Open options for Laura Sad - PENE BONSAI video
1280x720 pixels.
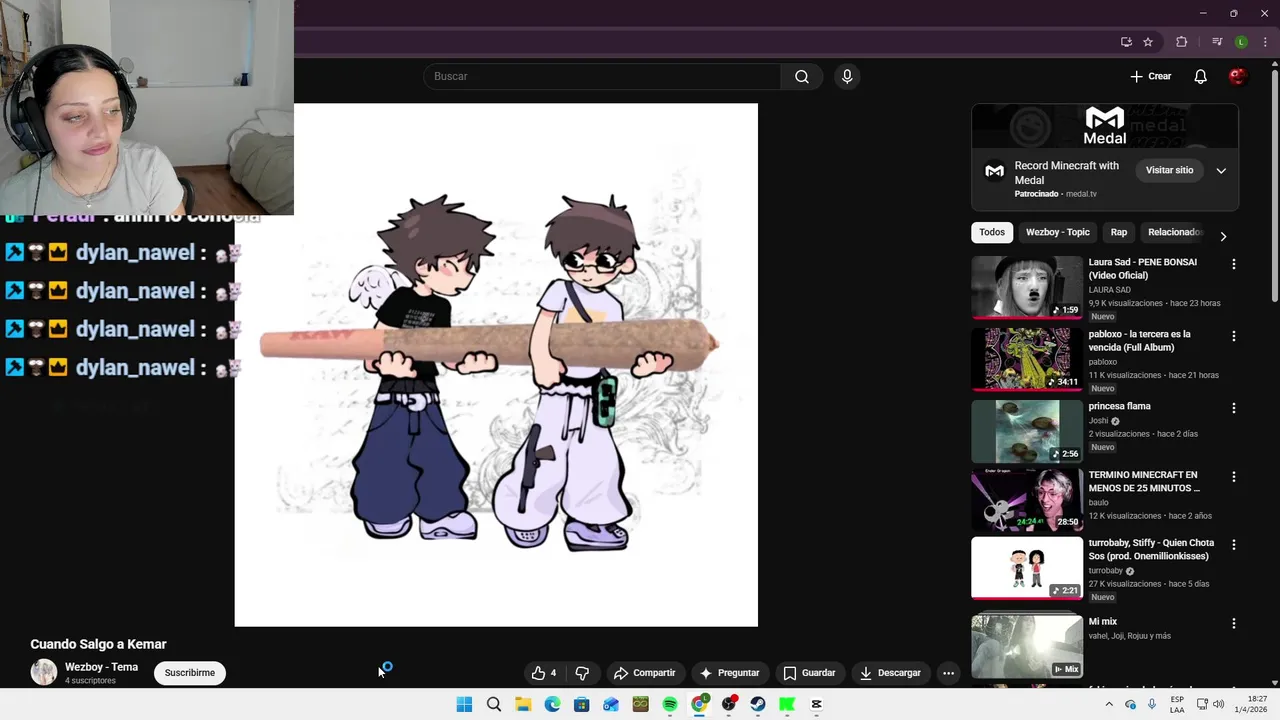pos(1233,264)
